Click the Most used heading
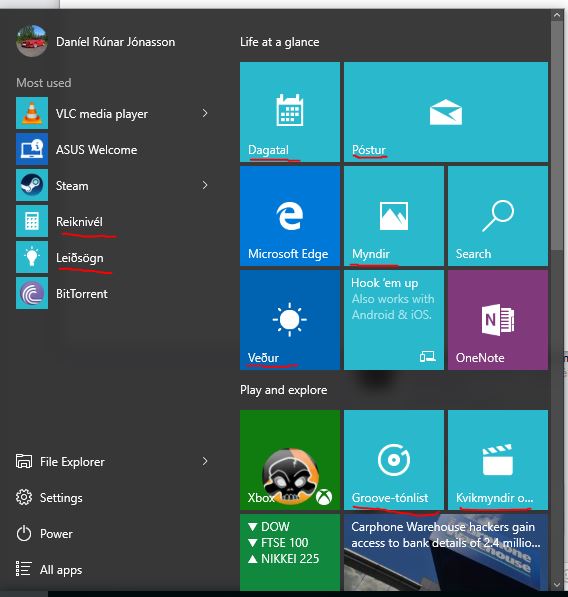Image resolution: width=568 pixels, height=597 pixels. coord(44,83)
